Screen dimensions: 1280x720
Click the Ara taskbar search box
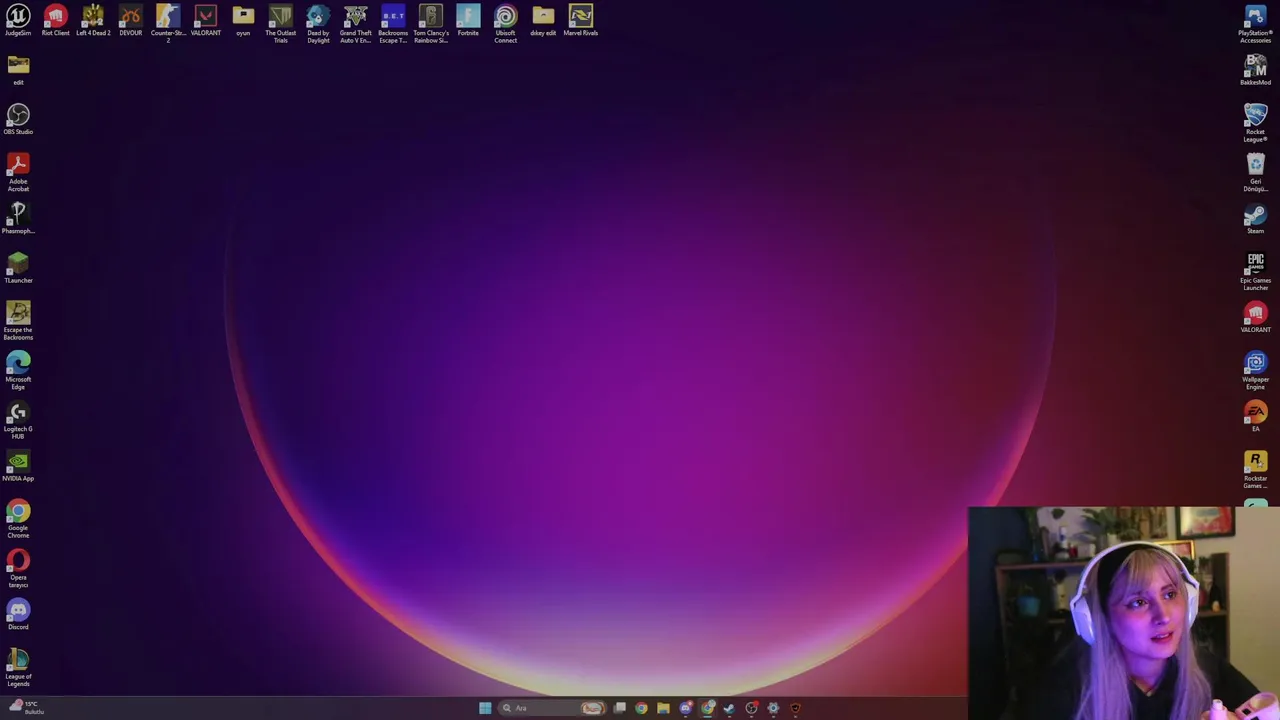point(555,708)
